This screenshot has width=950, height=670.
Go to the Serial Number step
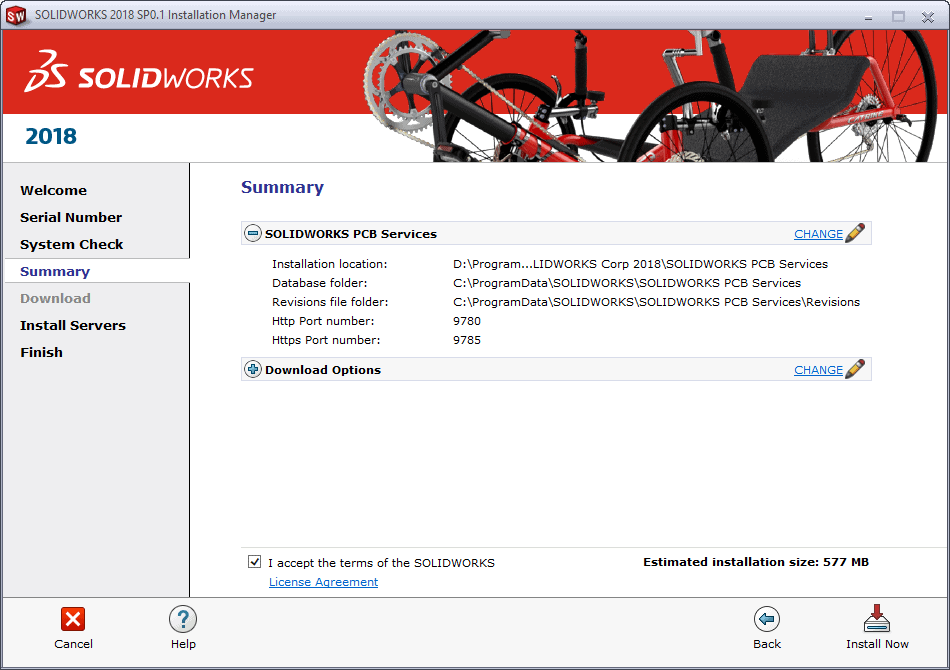(x=71, y=217)
